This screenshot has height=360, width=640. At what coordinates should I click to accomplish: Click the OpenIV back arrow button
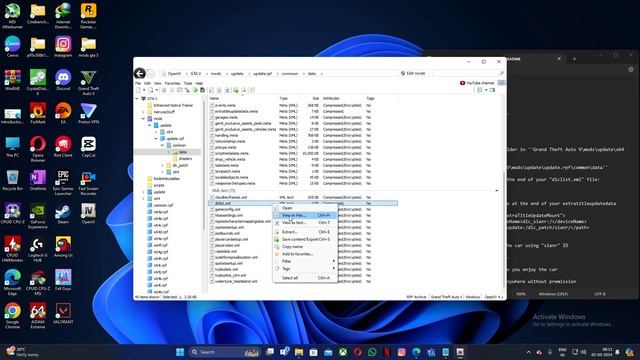pos(140,73)
